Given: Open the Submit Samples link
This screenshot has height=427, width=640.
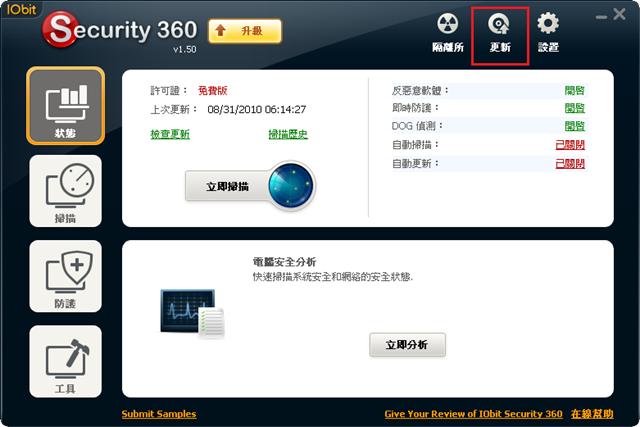Looking at the screenshot, I should [159, 414].
